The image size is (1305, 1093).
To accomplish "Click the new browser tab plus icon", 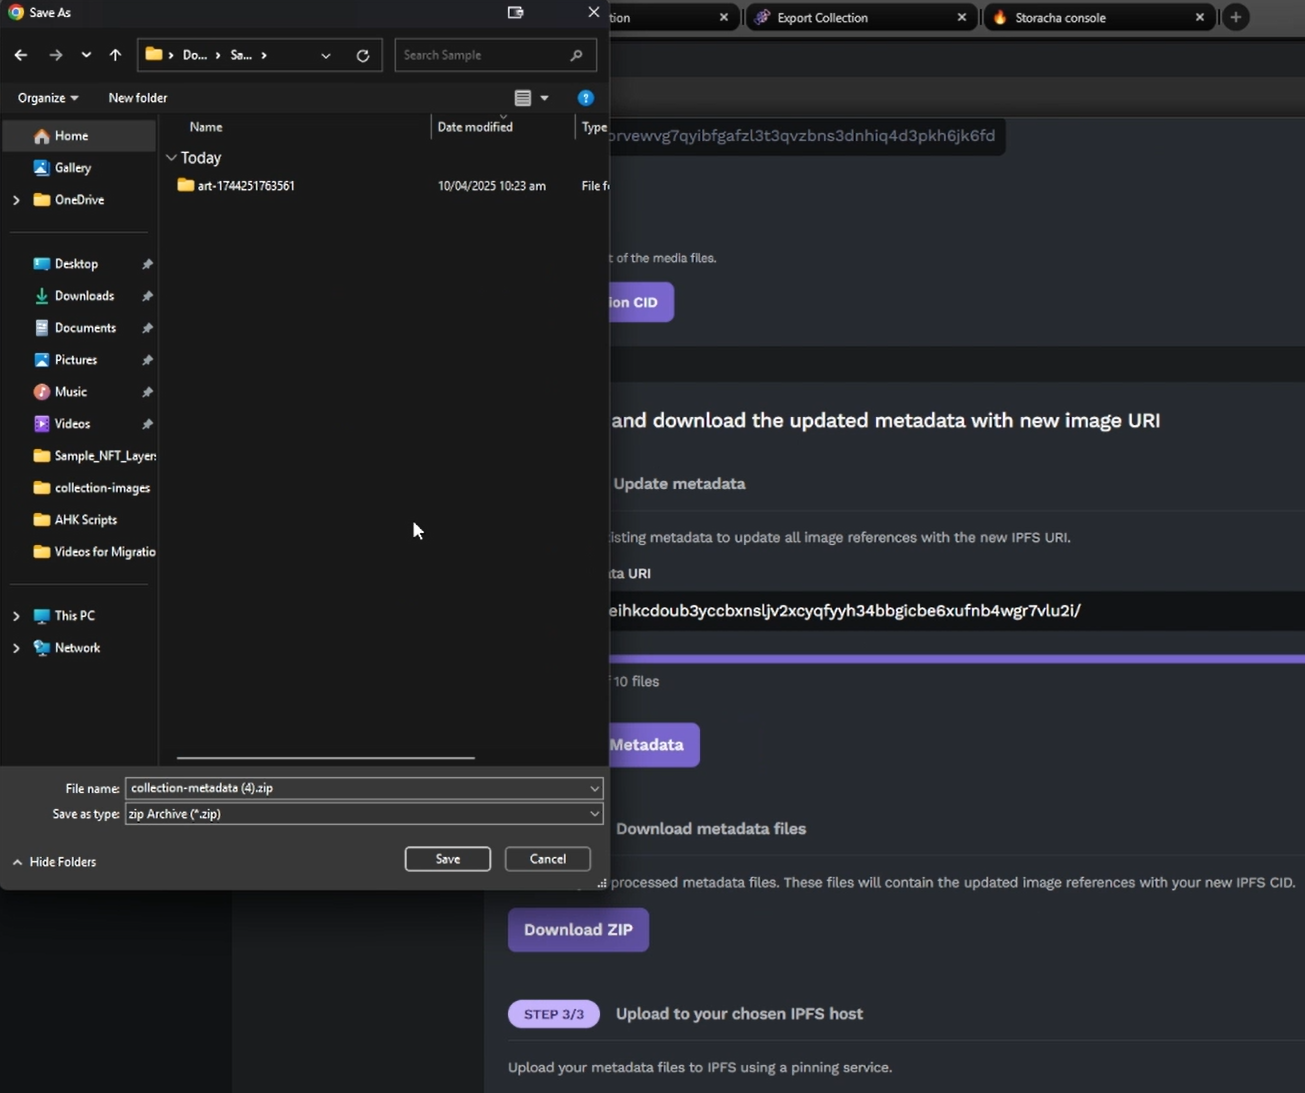I will pos(1236,17).
